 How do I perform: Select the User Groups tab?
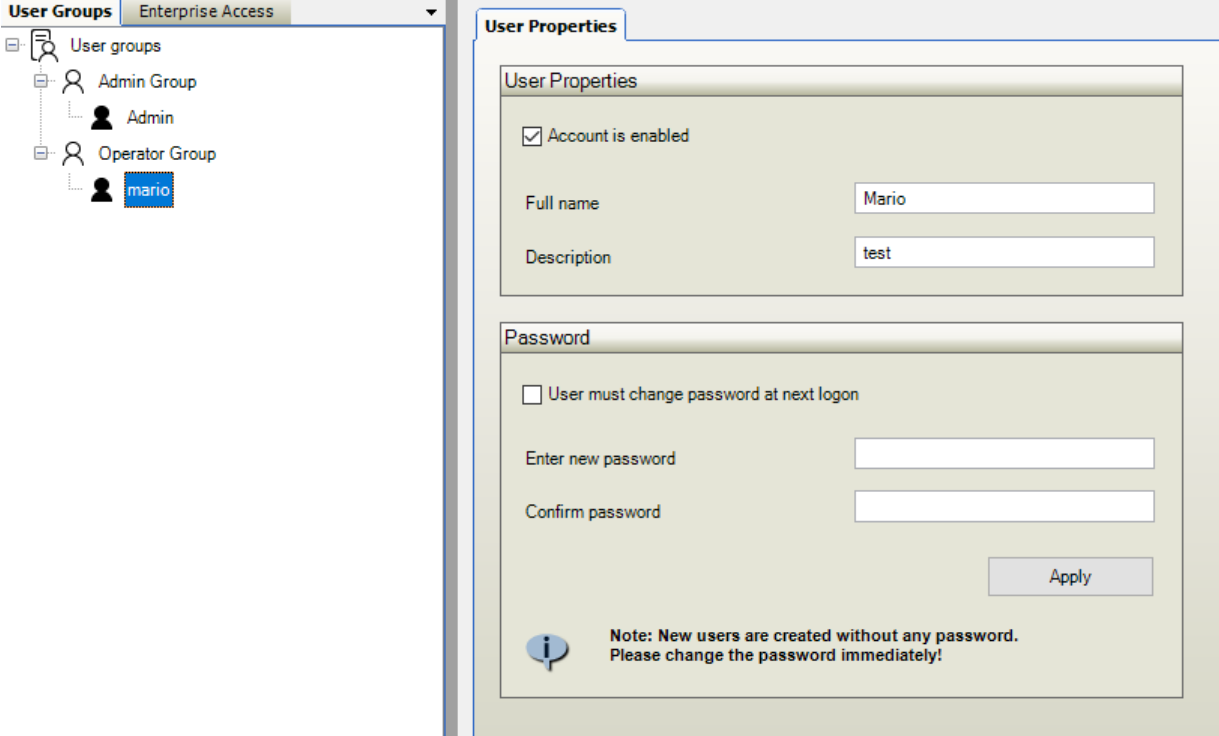pos(60,12)
